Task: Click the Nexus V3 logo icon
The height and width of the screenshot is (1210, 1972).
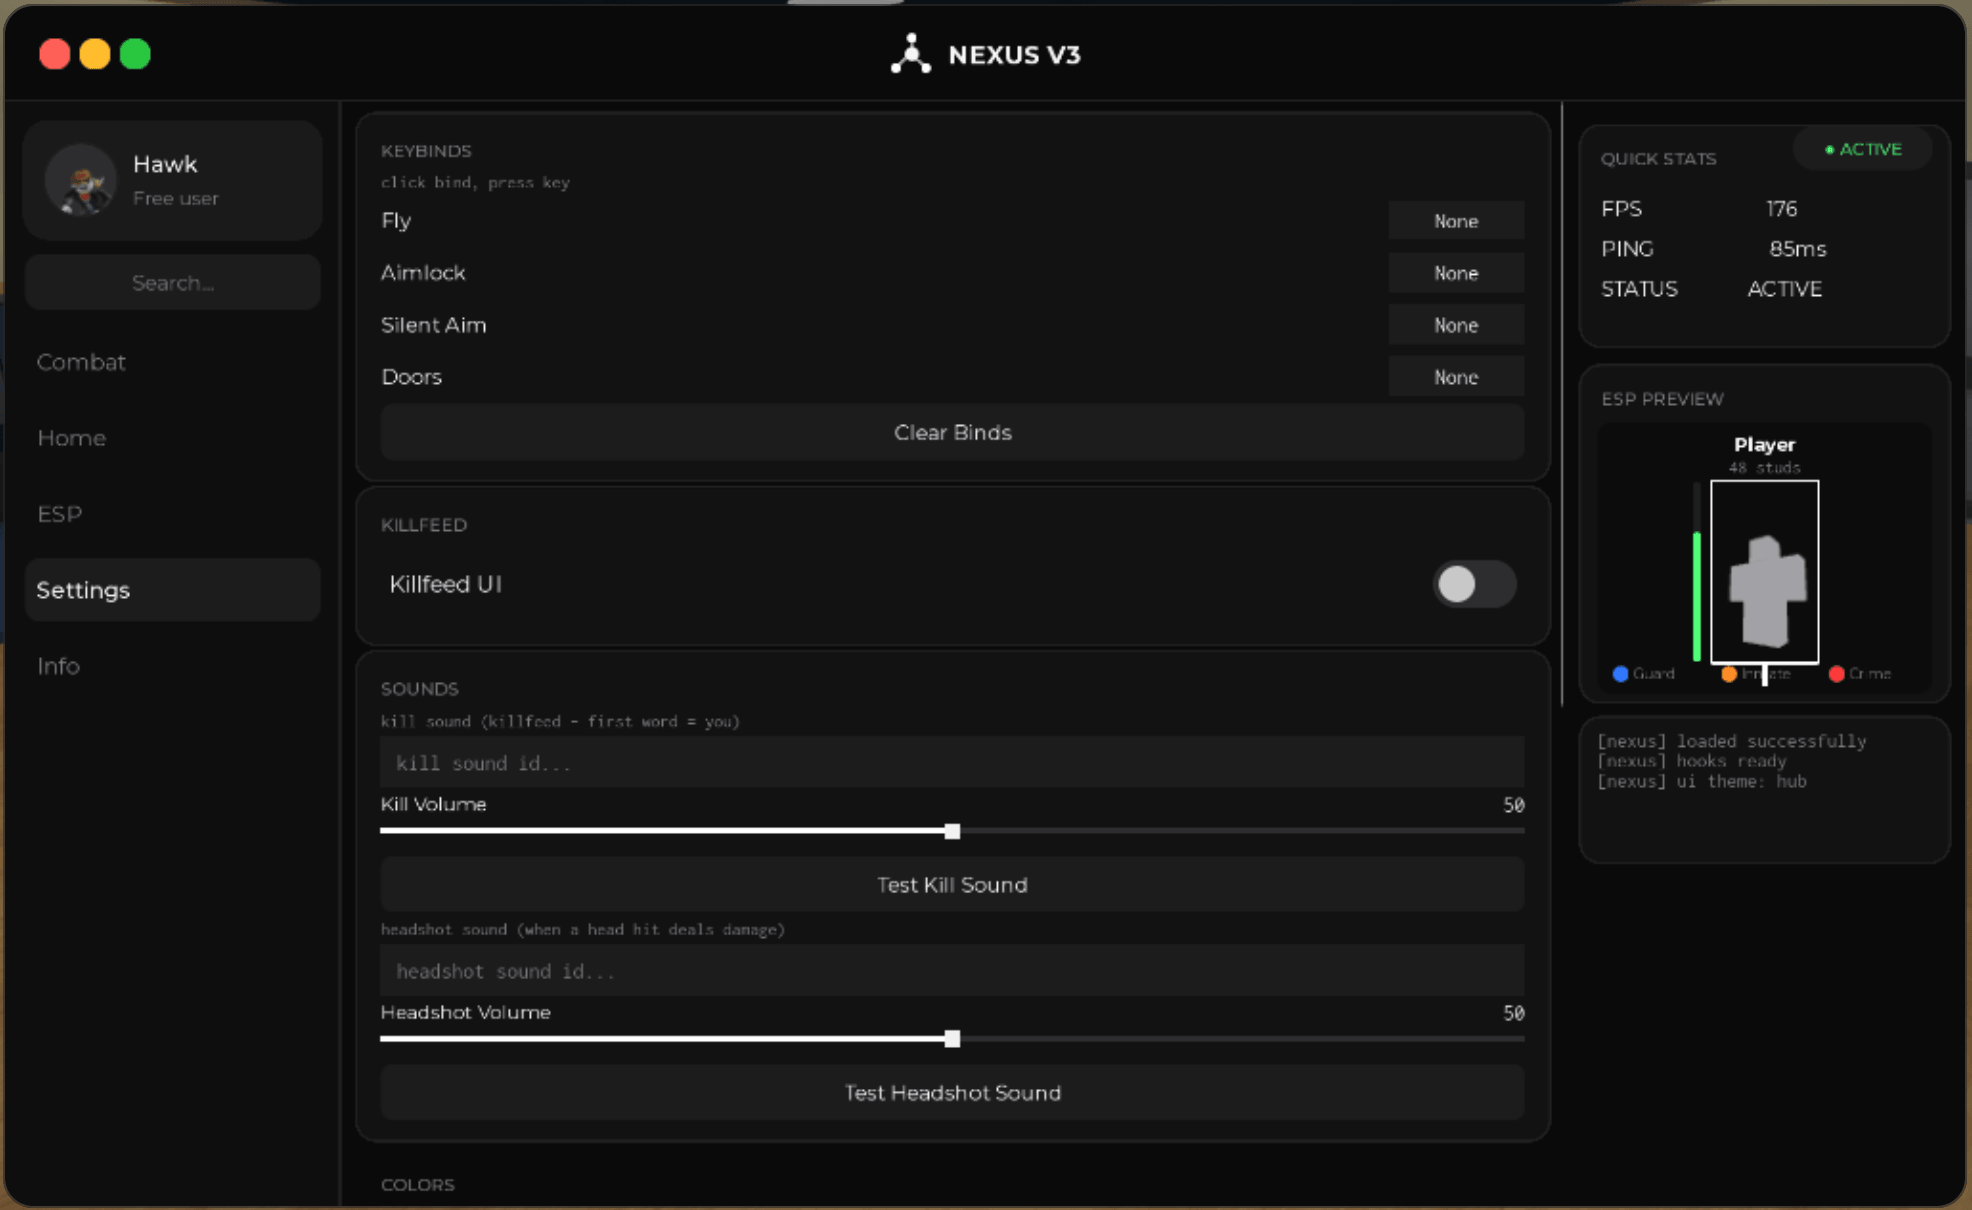Action: coord(910,54)
